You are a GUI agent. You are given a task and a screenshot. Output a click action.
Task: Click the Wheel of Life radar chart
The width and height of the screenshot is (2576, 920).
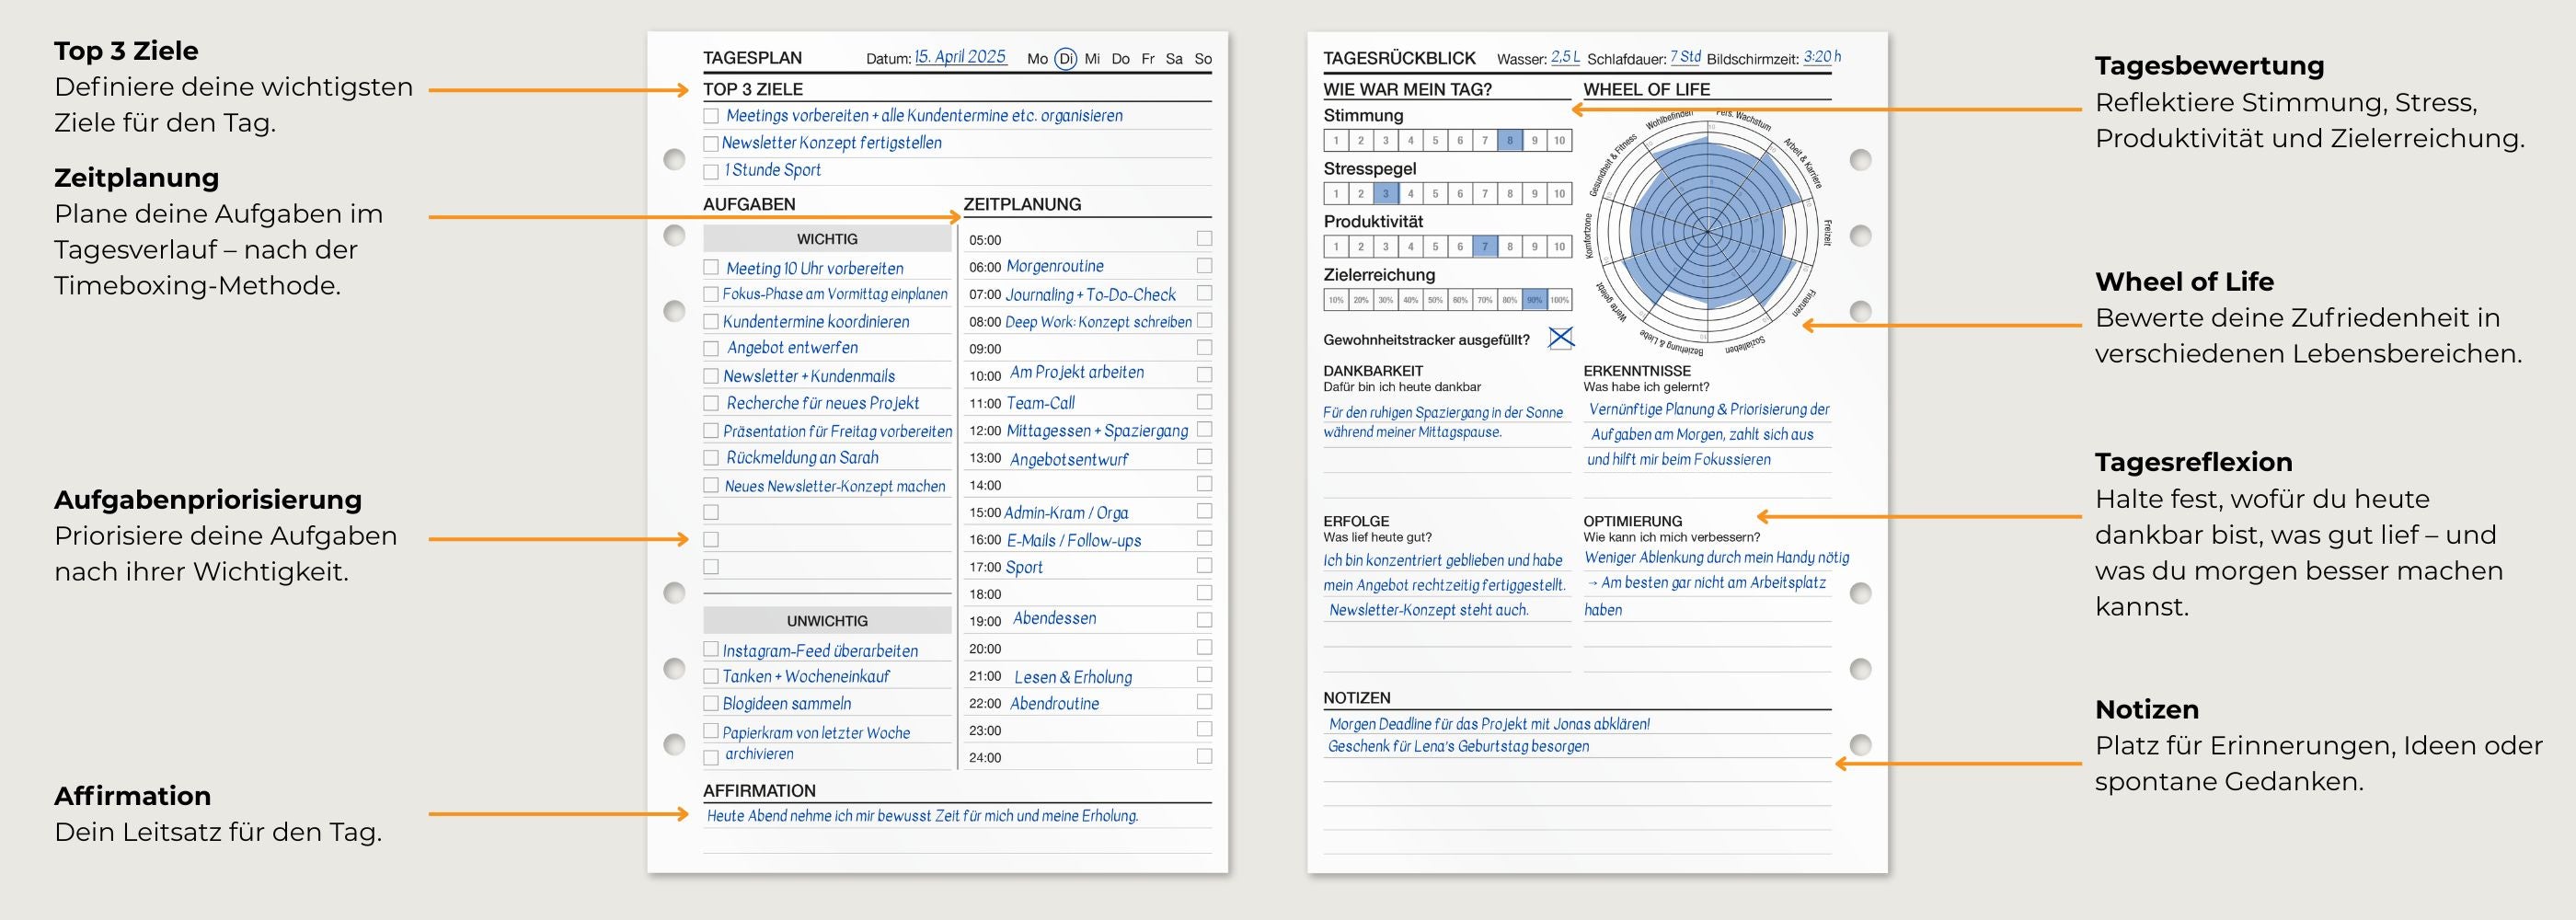pos(1707,232)
